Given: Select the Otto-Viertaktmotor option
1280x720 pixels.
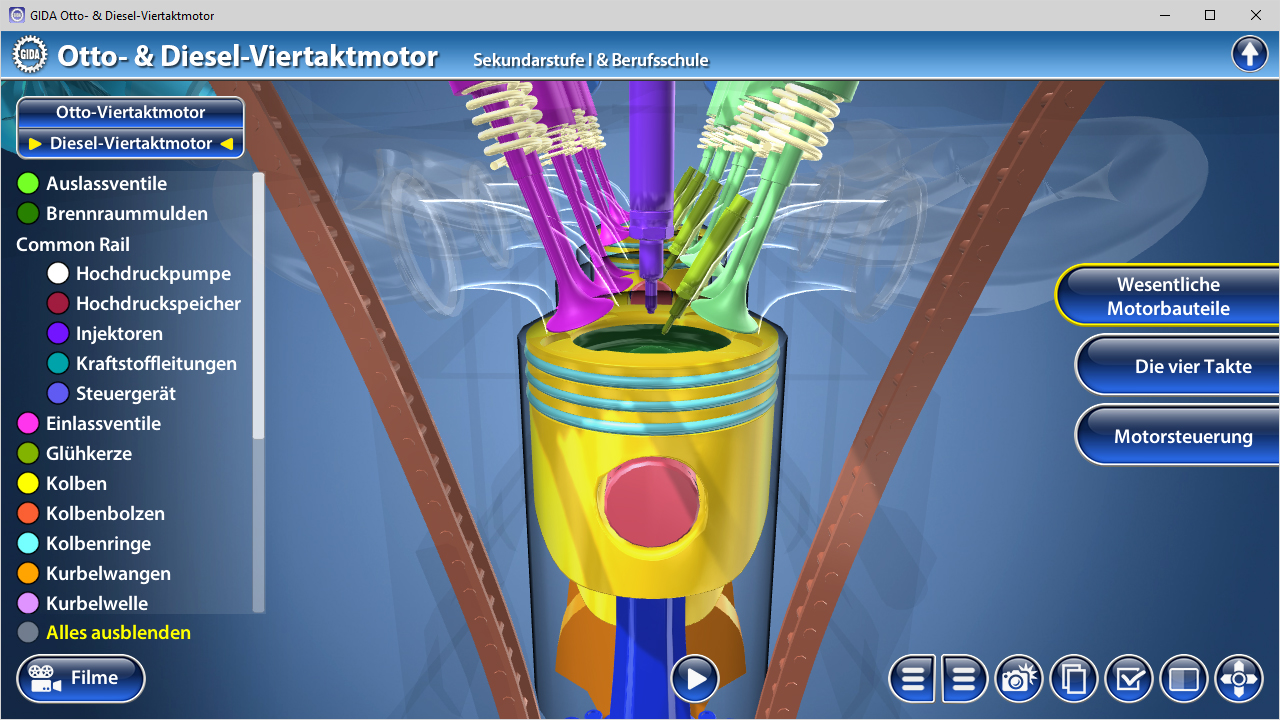Looking at the screenshot, I should pos(131,113).
